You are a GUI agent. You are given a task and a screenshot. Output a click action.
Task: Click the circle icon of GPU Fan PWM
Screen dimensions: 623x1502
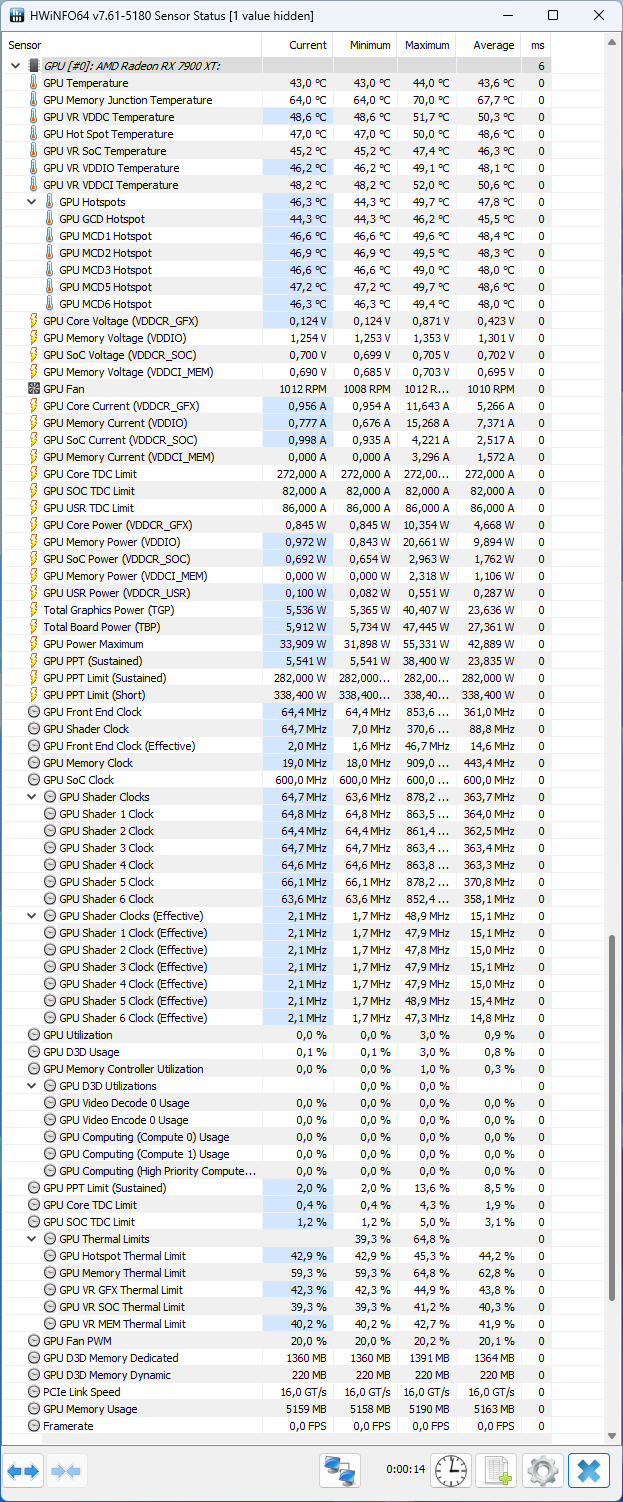tap(34, 1341)
